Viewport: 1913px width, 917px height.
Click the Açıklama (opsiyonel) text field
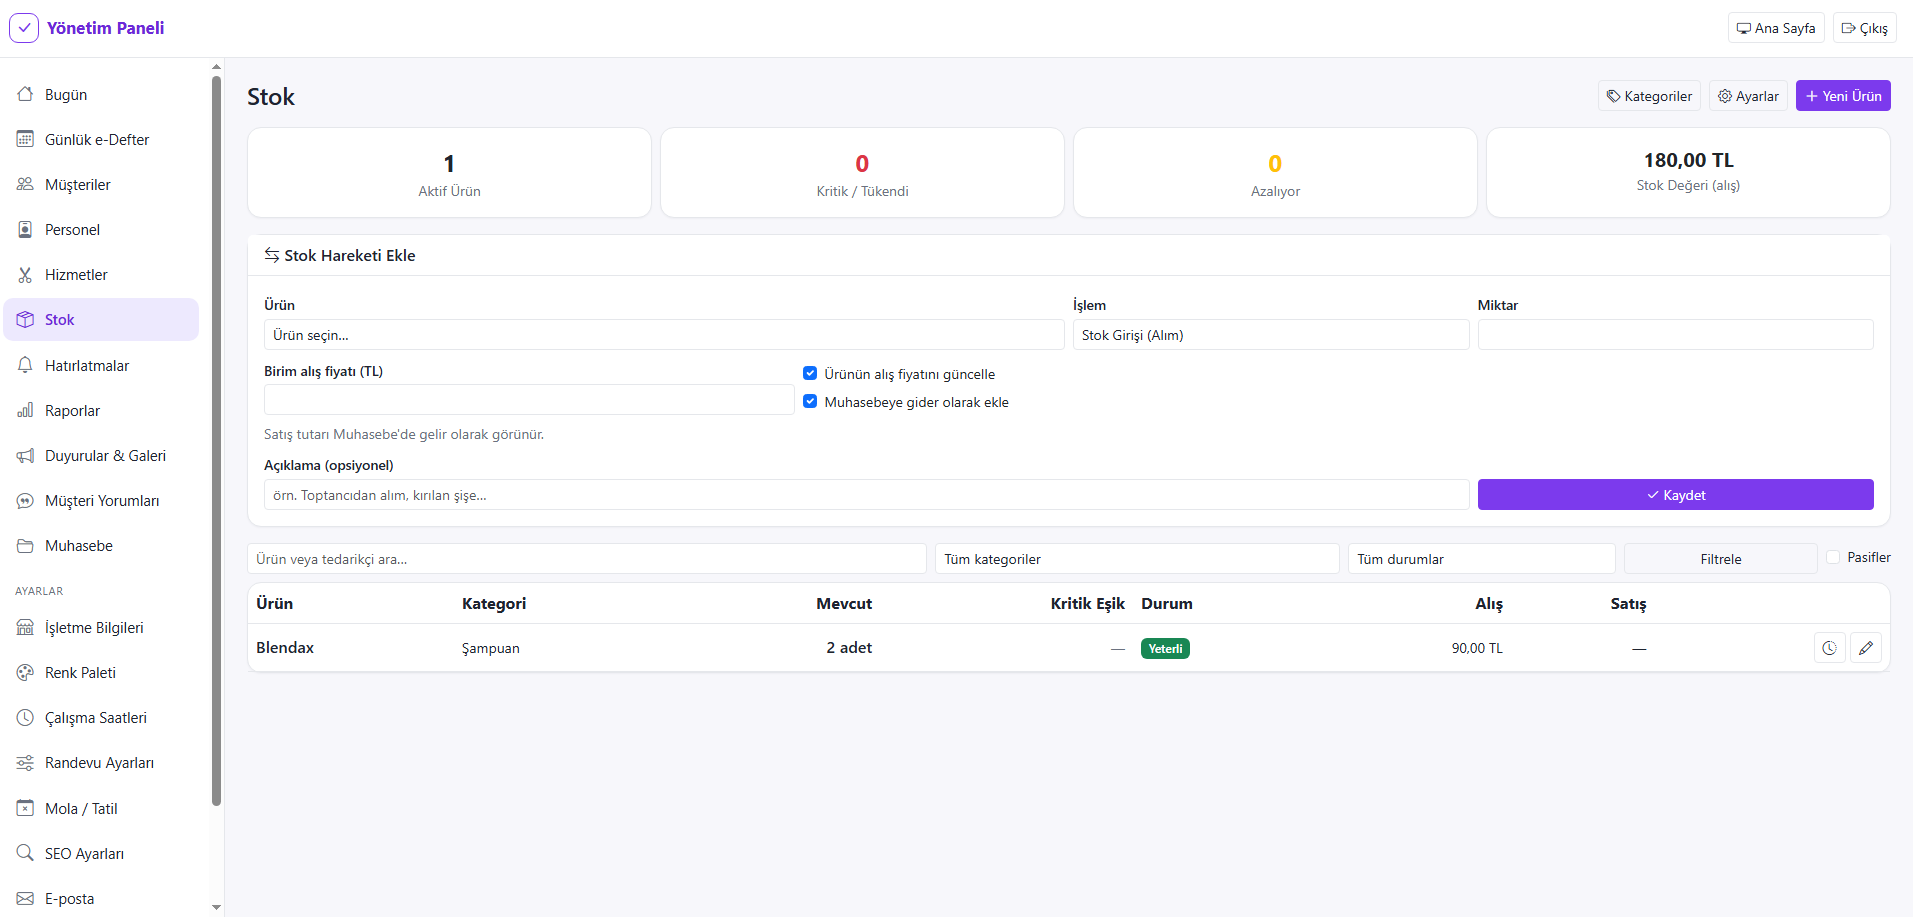(867, 495)
